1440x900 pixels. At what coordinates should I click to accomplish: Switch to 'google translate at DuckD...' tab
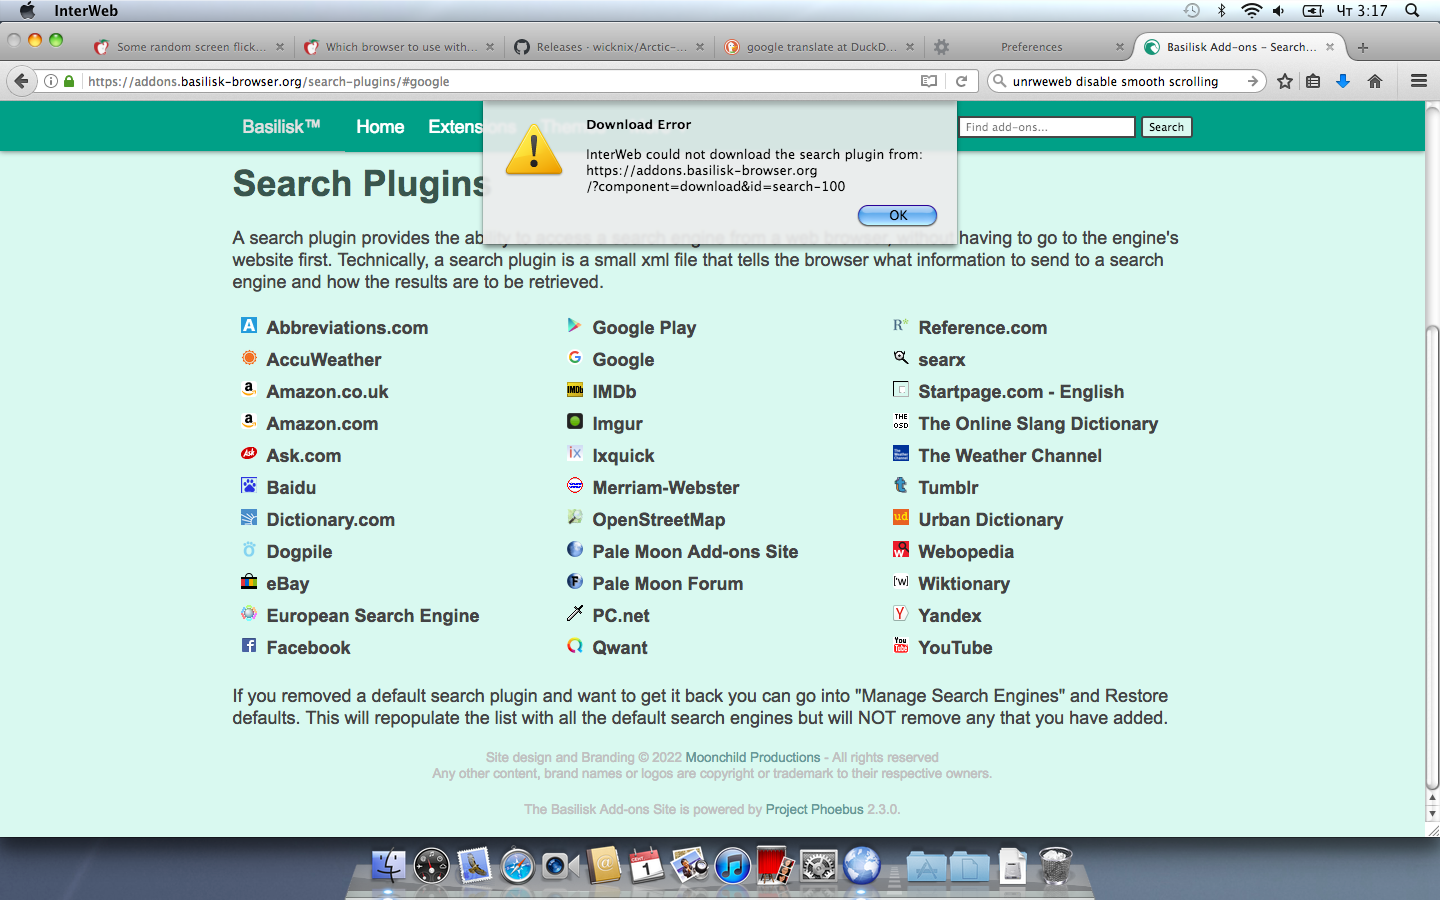click(819, 47)
